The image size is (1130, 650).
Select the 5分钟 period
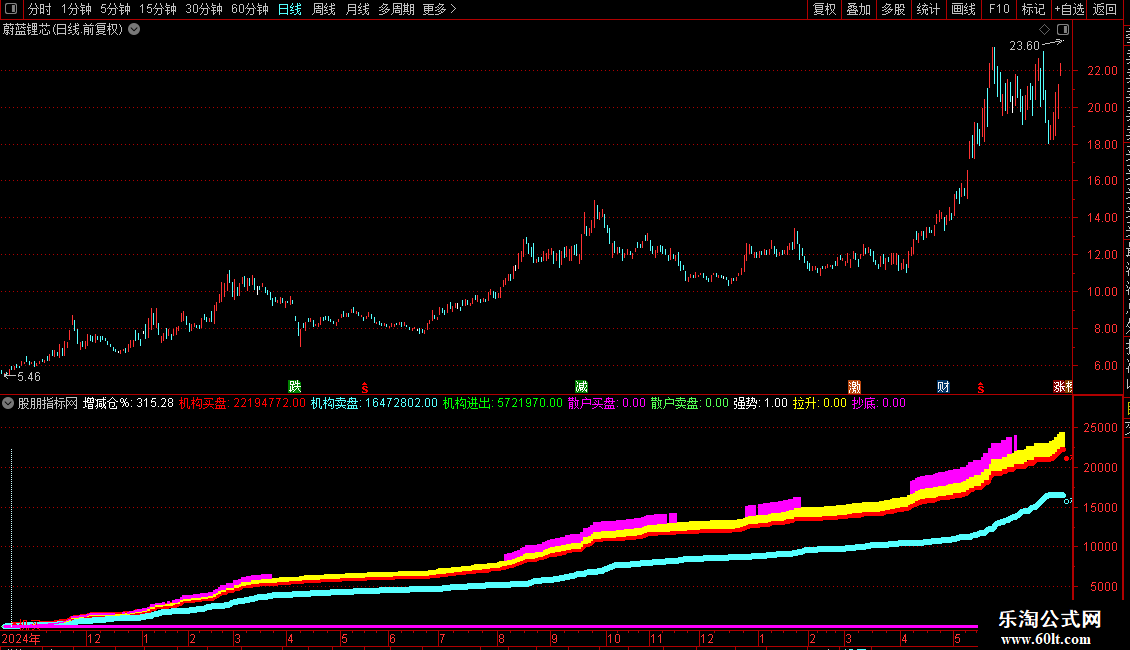[115, 9]
